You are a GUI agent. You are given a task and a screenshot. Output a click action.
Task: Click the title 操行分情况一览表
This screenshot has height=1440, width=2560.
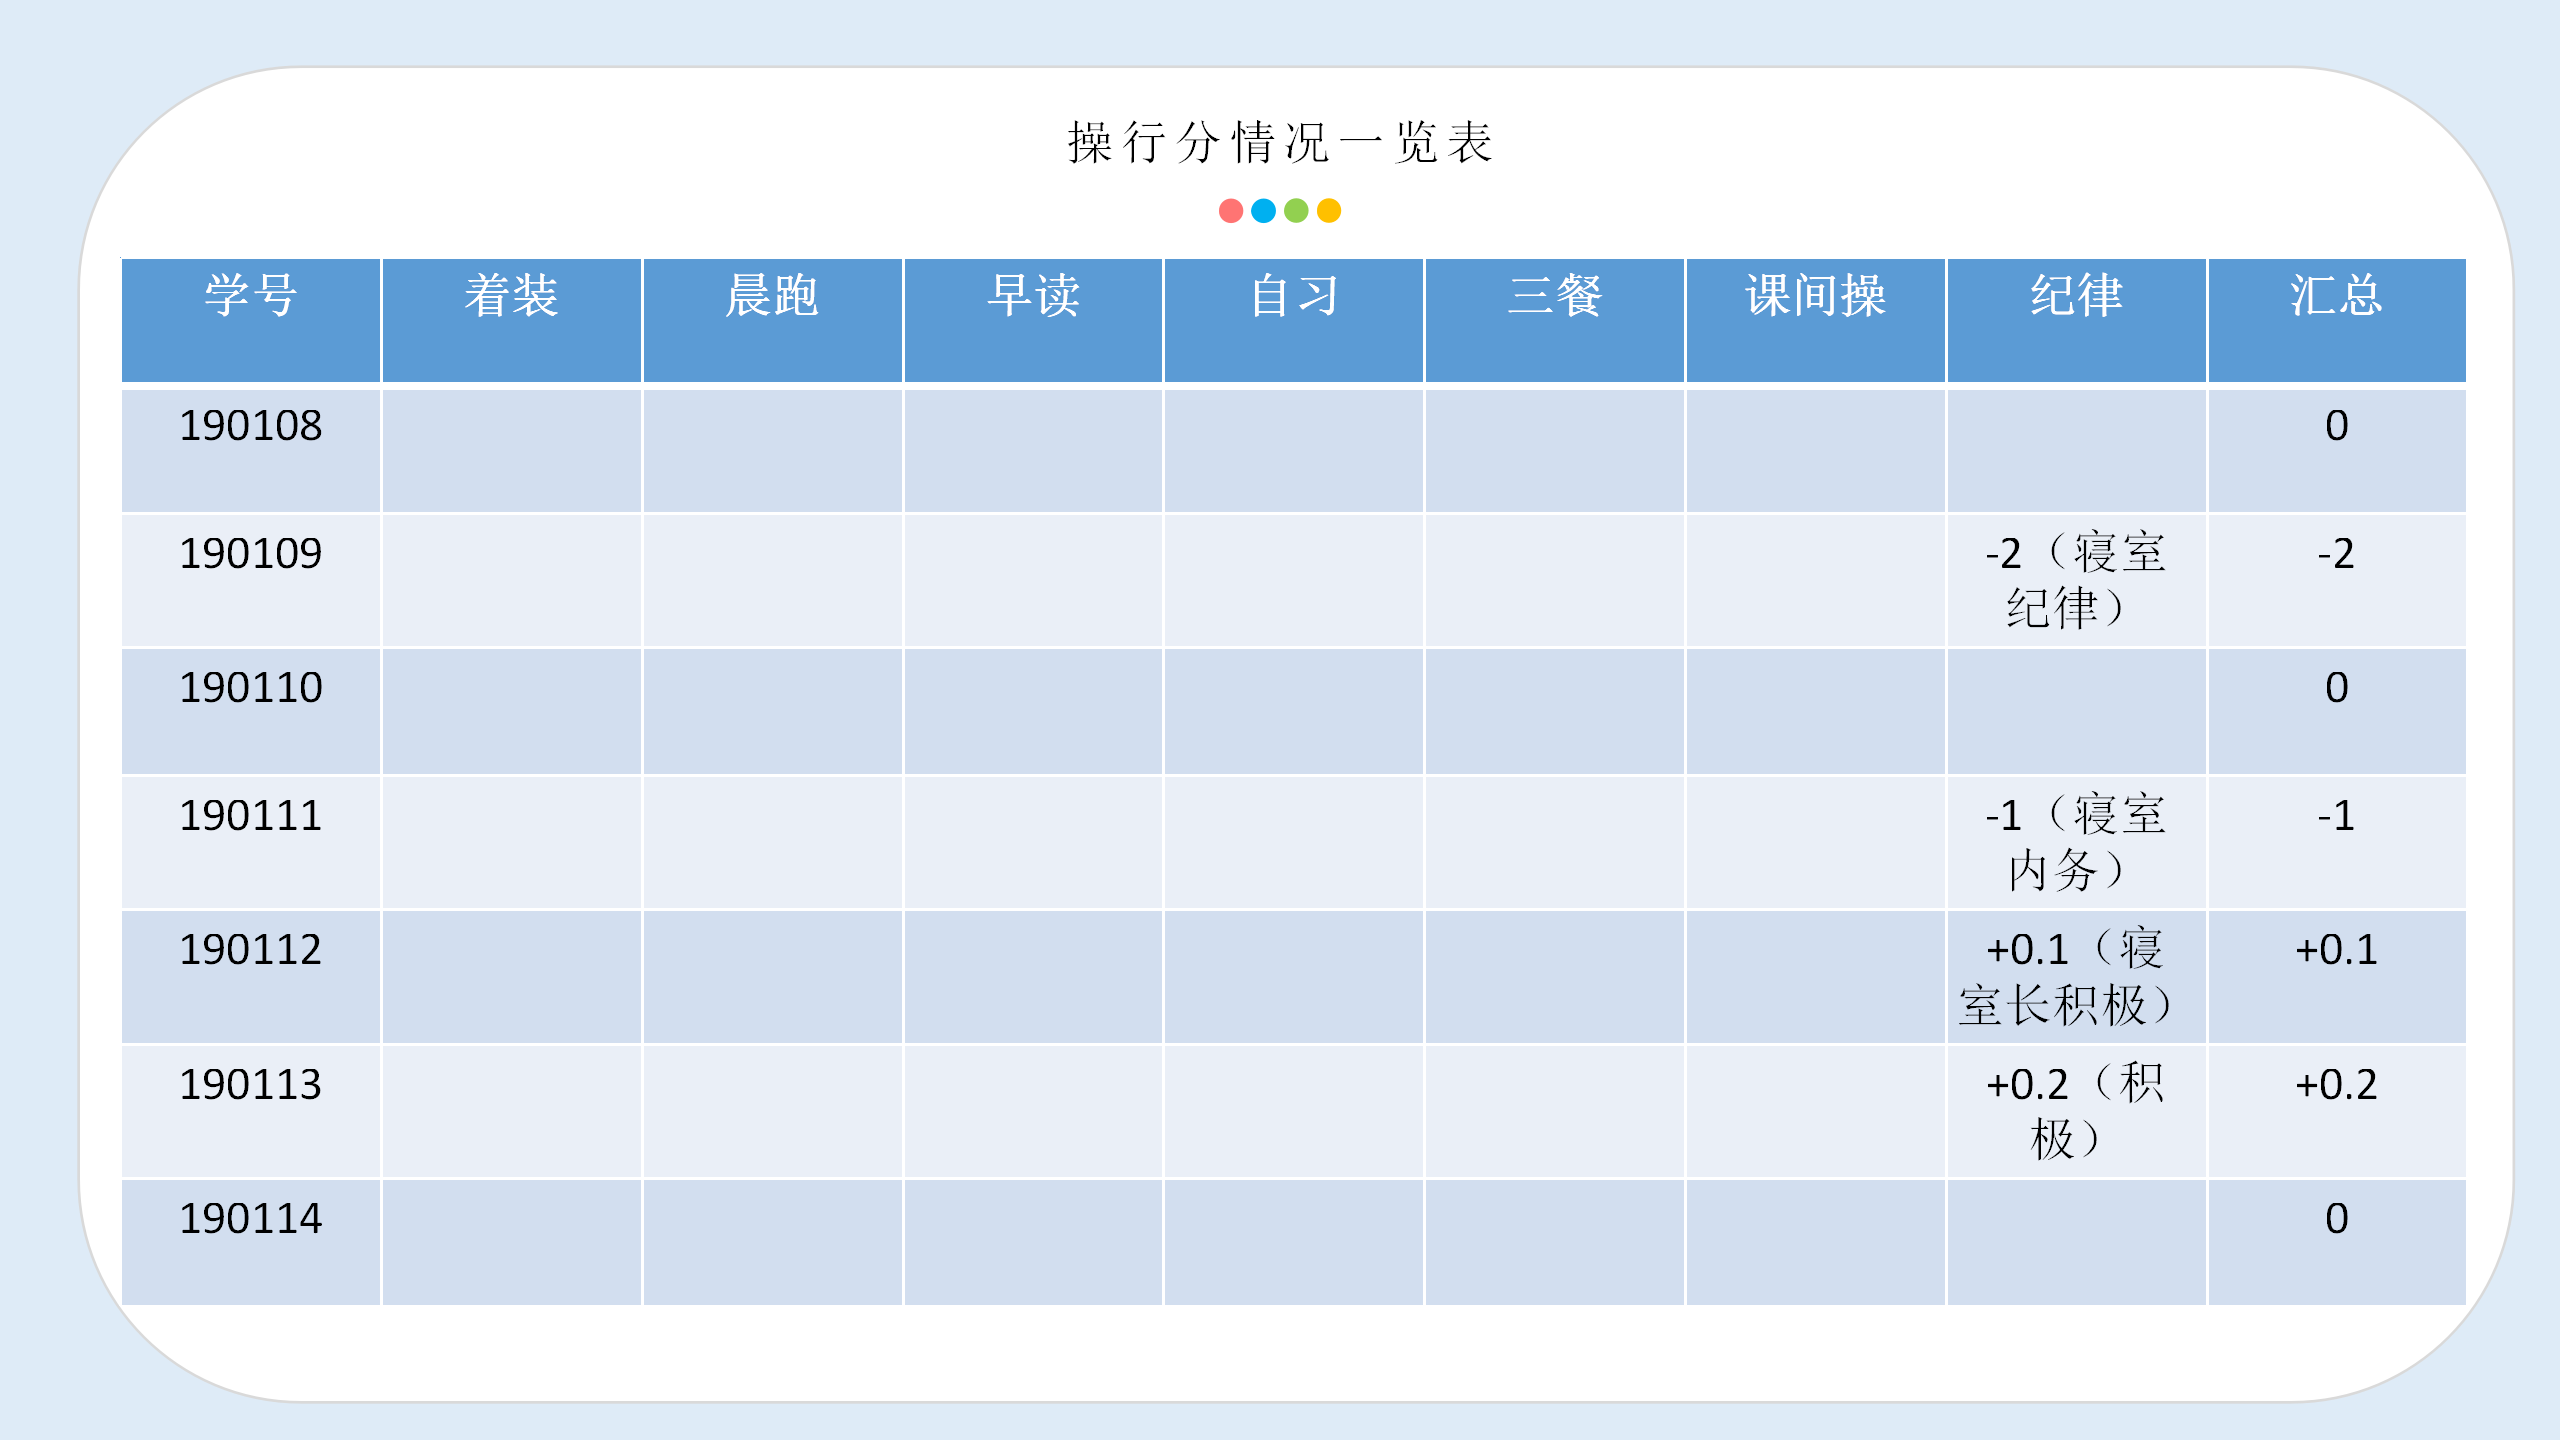(1280, 142)
